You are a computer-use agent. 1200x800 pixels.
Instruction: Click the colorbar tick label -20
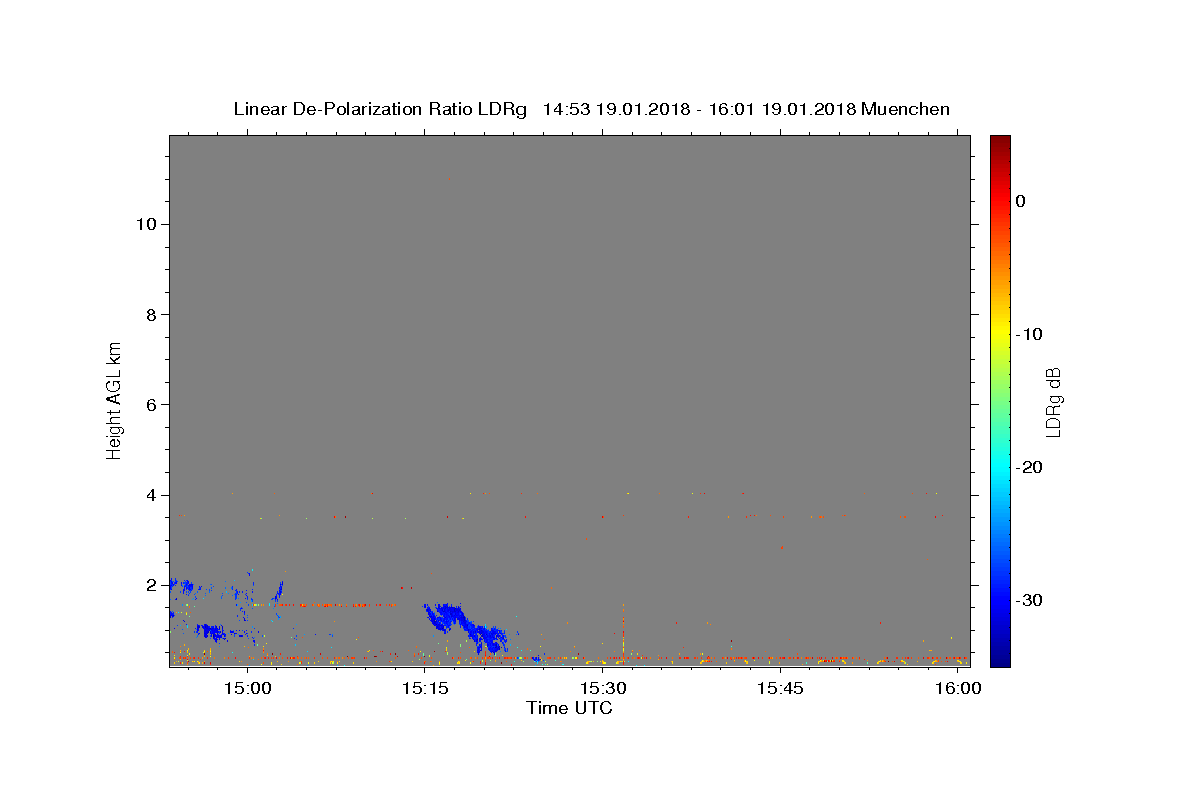[1029, 467]
